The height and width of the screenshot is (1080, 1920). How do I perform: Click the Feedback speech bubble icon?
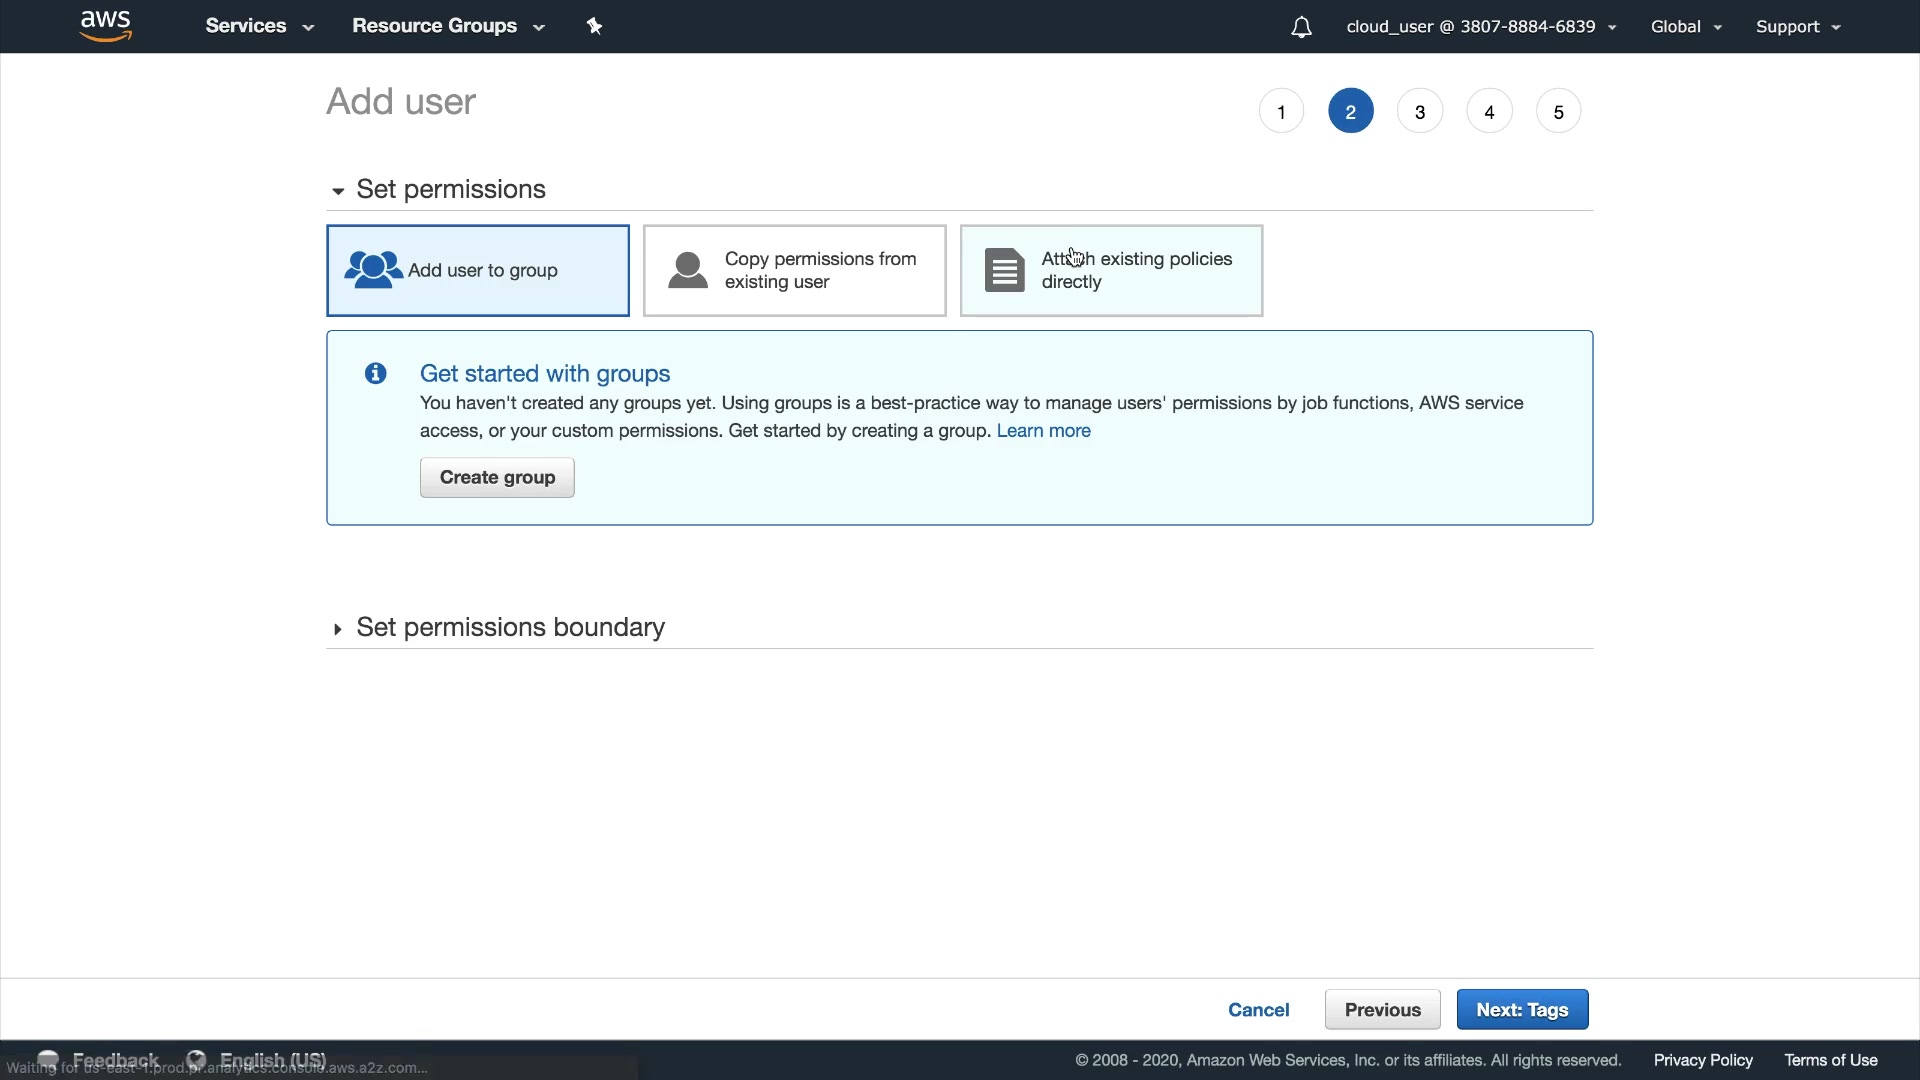tap(48, 1059)
